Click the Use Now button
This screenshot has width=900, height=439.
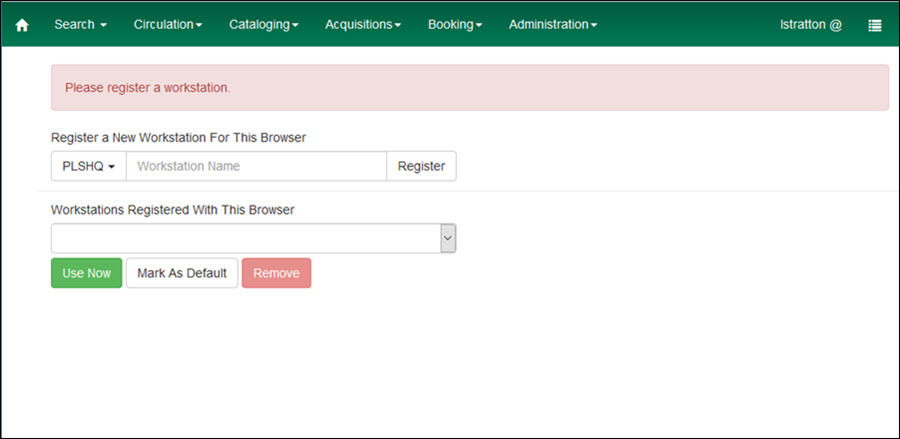click(87, 273)
